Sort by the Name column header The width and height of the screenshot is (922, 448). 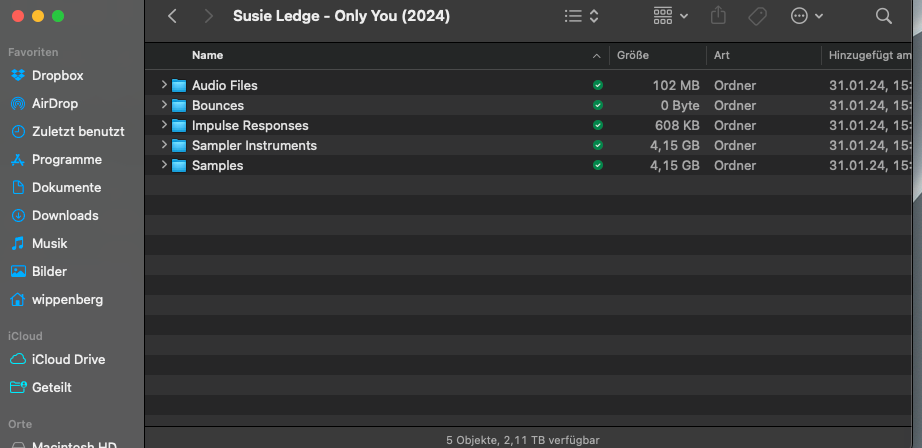point(208,55)
